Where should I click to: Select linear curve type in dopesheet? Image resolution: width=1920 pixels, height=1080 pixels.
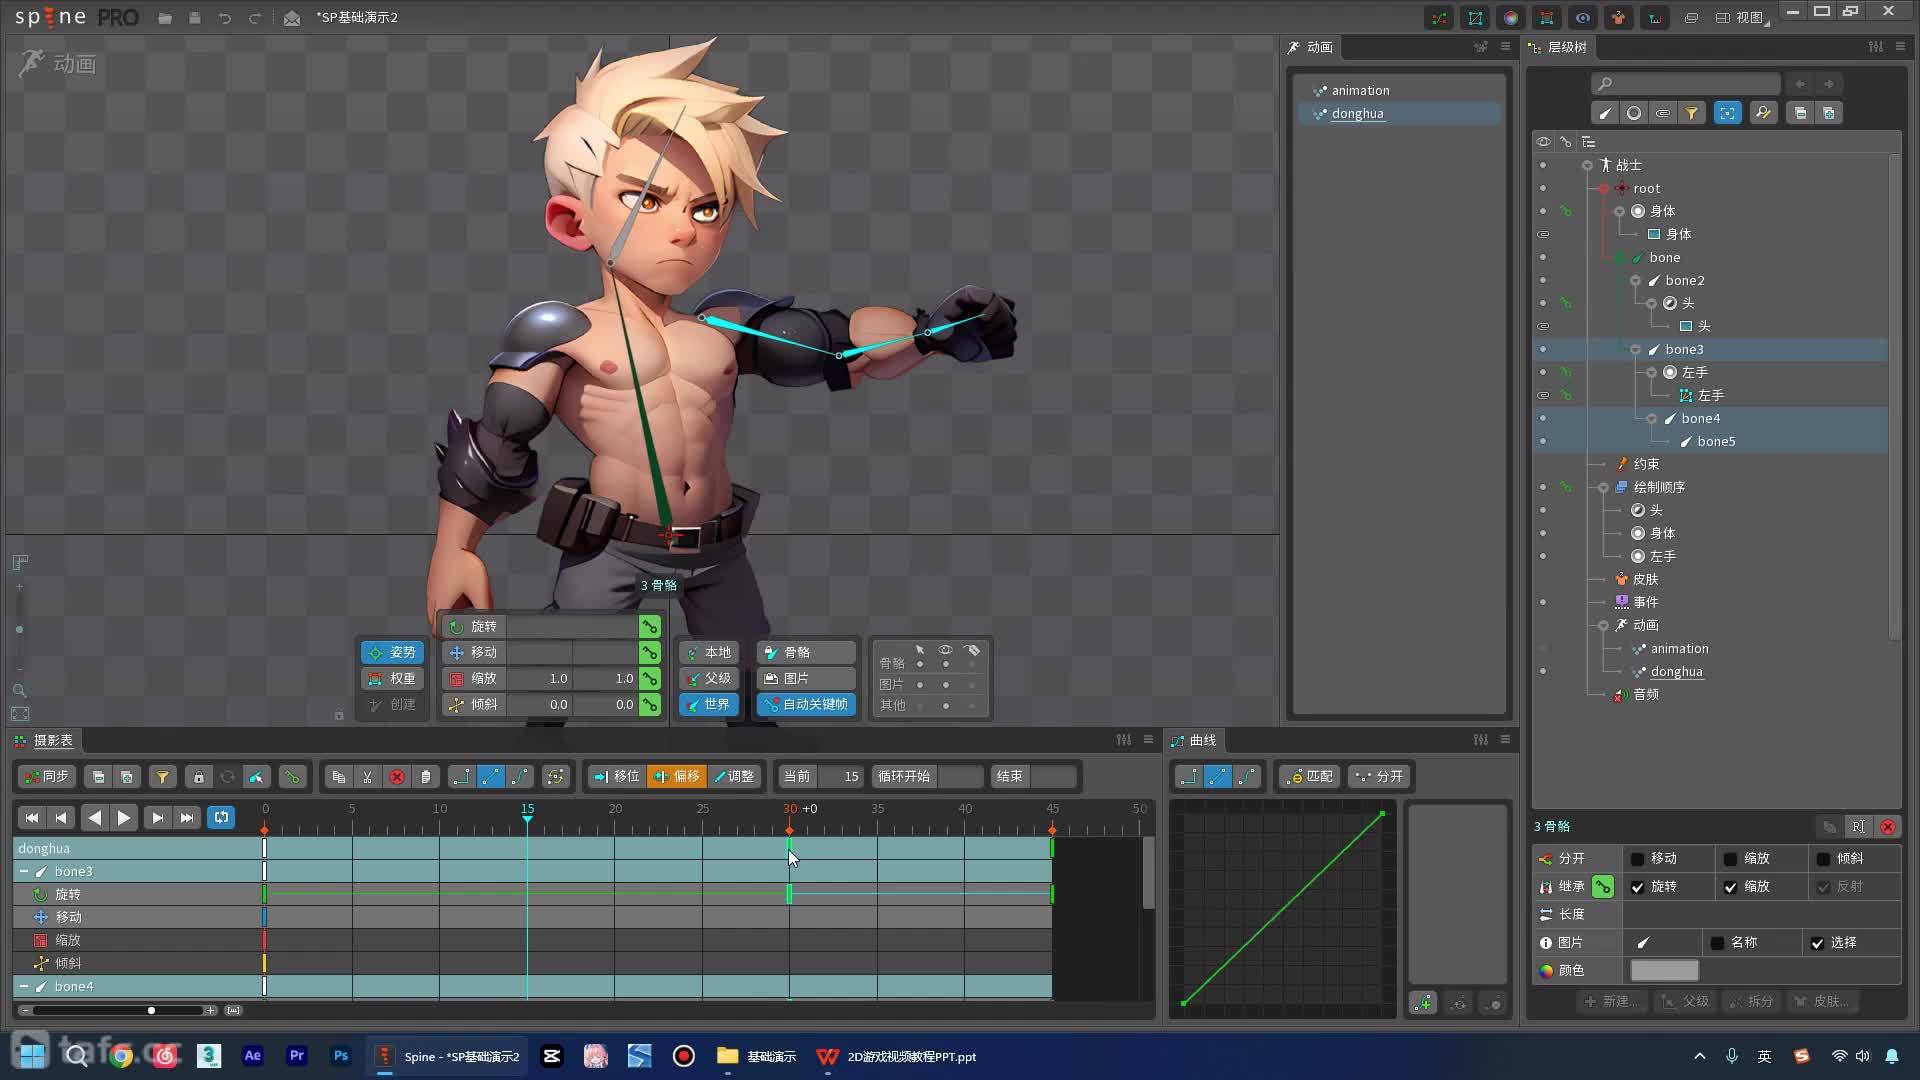(x=491, y=776)
